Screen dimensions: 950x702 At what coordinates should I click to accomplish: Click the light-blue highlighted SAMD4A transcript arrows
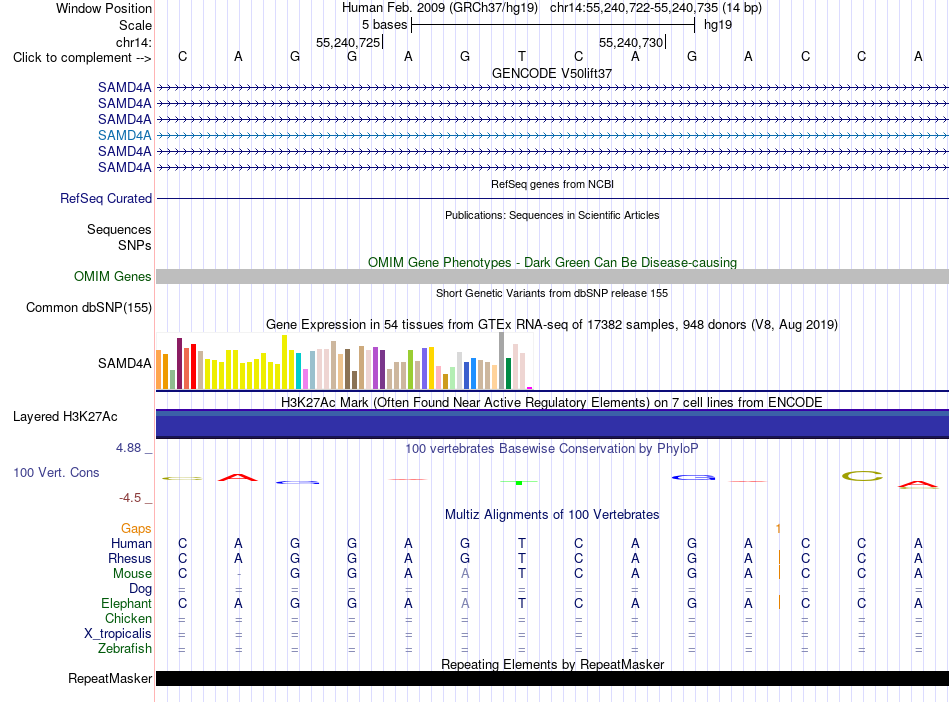tap(553, 136)
